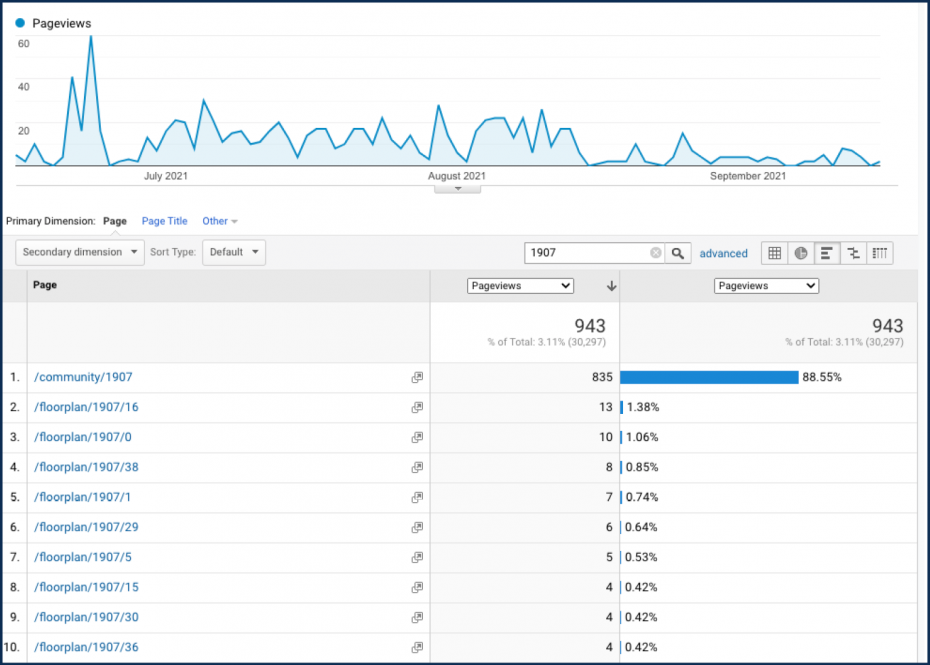930x665 pixels.
Task: Open Secondary dimension dropdown
Action: (x=79, y=252)
